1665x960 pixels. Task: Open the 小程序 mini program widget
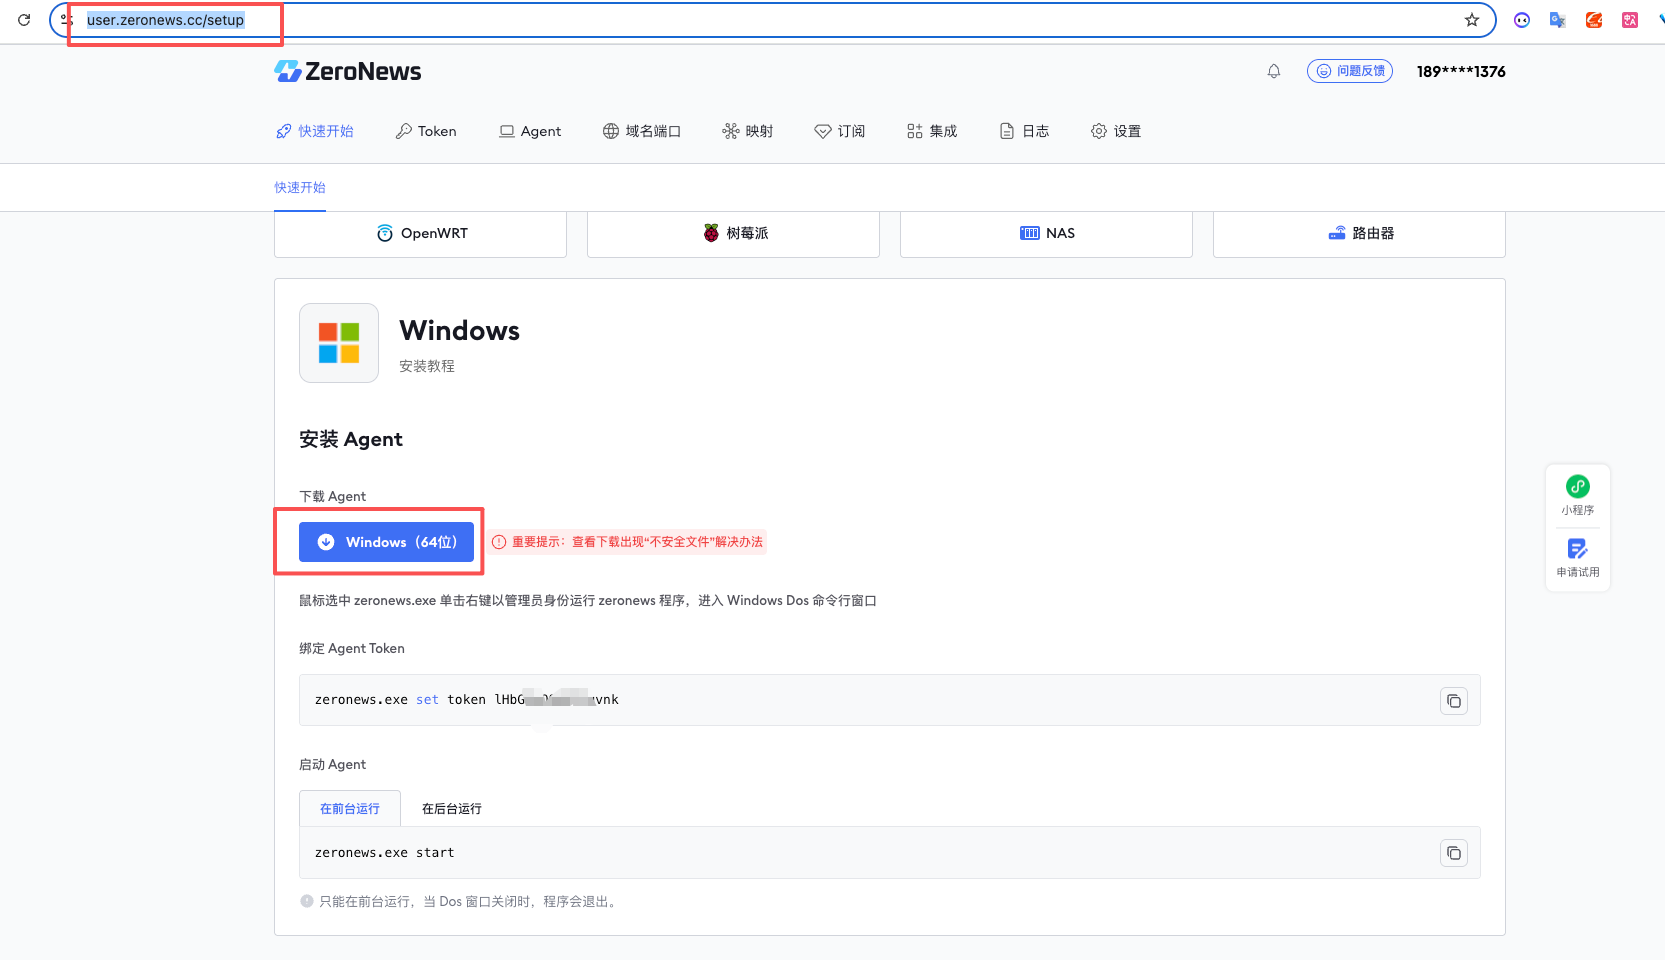pyautogui.click(x=1578, y=496)
